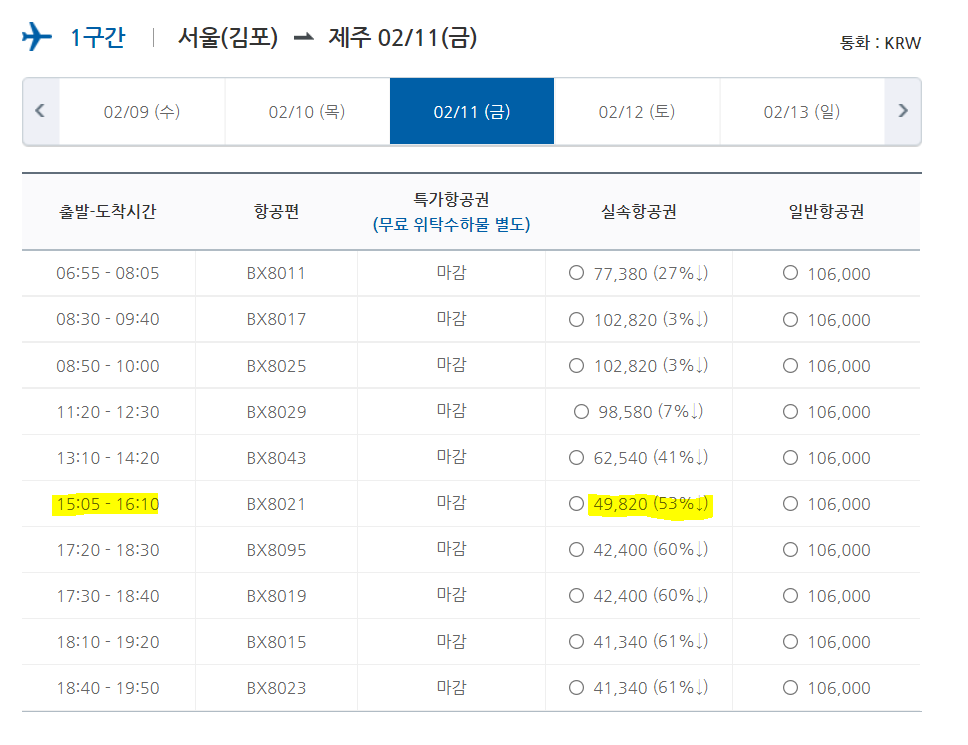The image size is (968, 745).
Task: Click the 제주 02/11(금) destination heading
Action: tap(403, 38)
